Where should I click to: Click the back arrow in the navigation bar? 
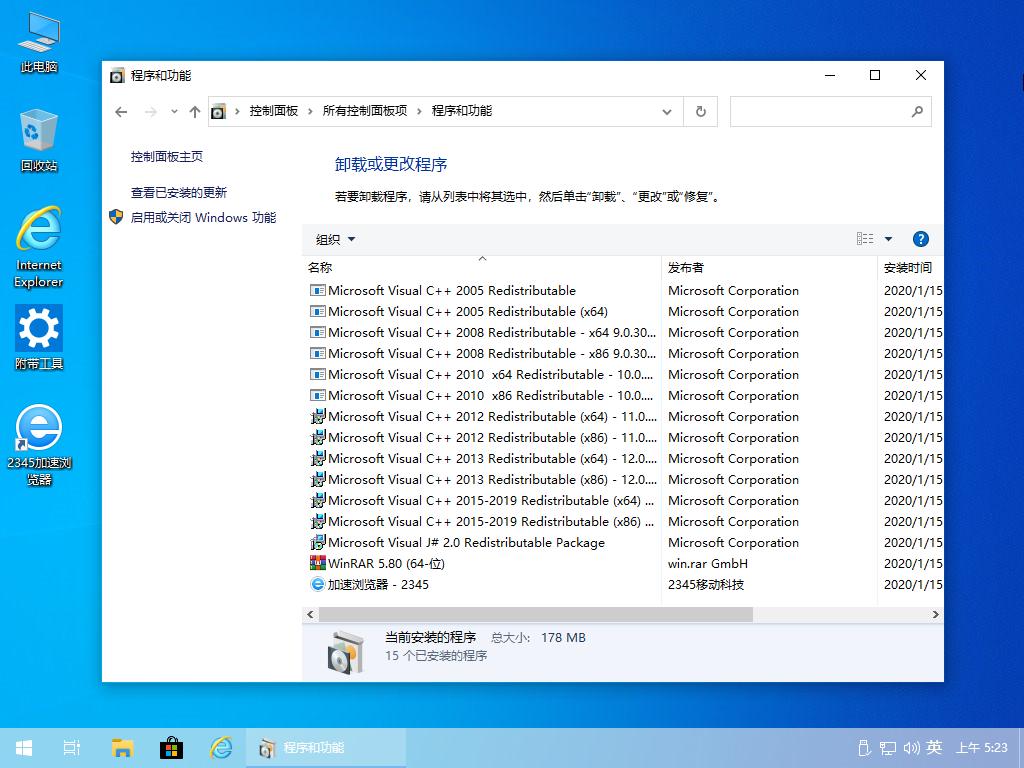click(x=121, y=112)
